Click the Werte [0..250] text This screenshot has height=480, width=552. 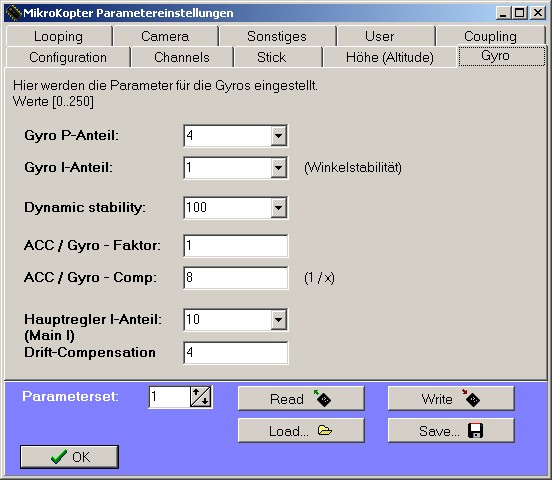[x=54, y=102]
